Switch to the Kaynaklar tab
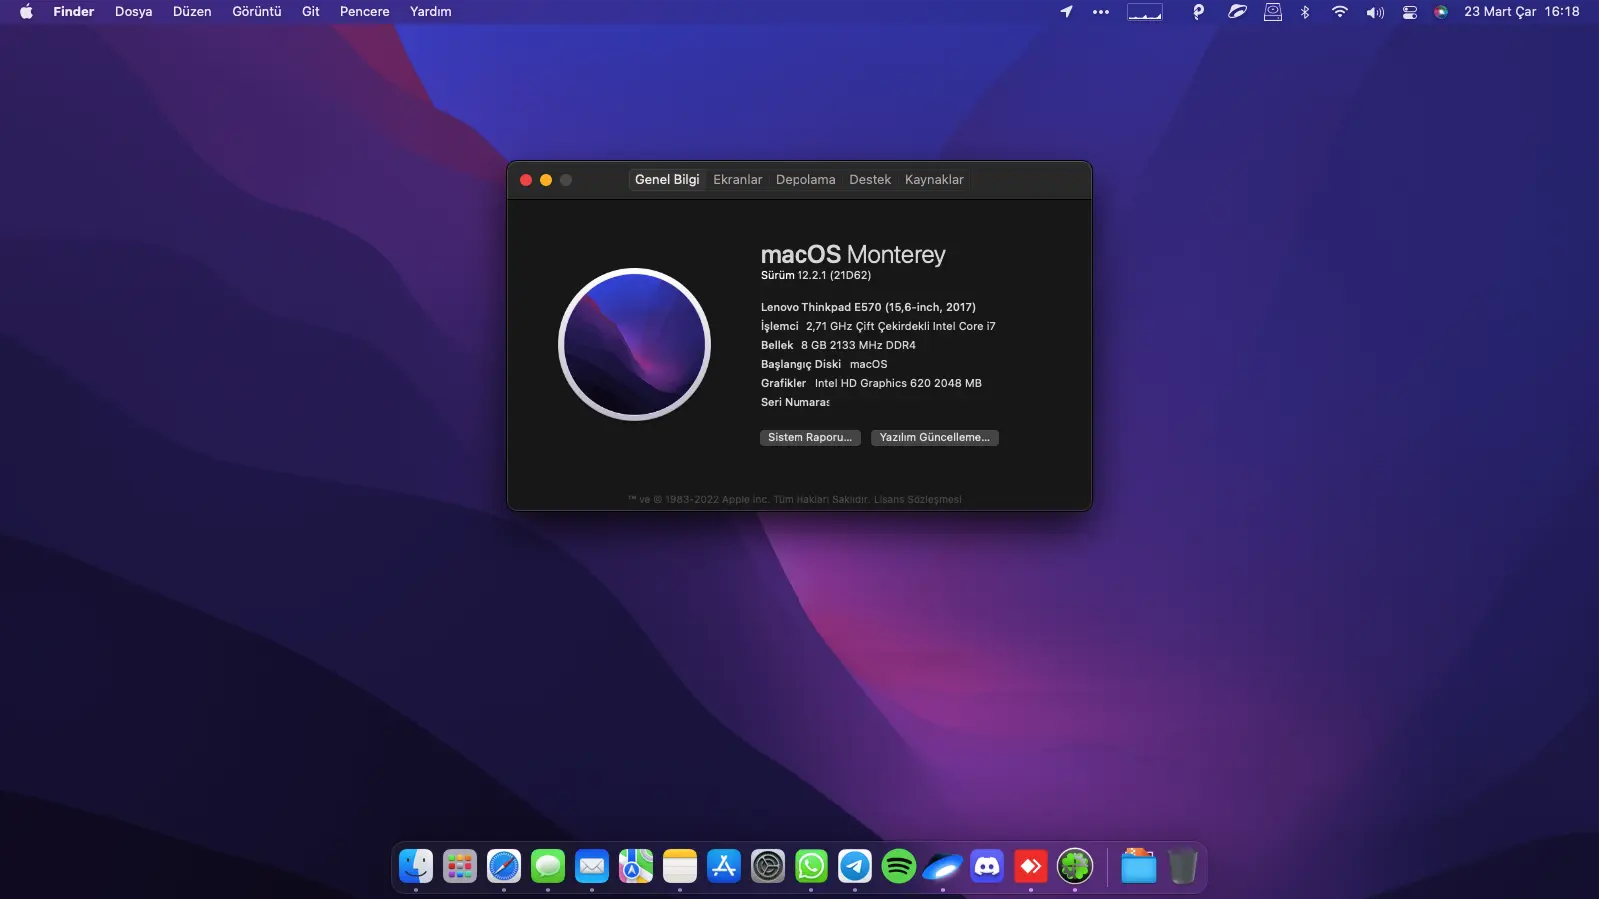 (x=934, y=180)
